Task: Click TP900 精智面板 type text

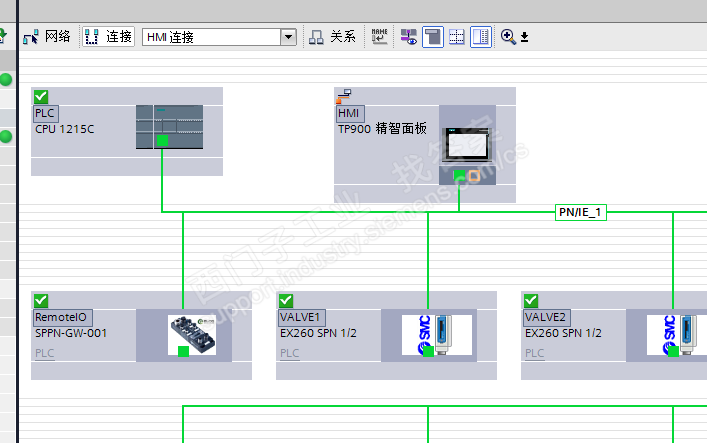Action: [x=382, y=129]
